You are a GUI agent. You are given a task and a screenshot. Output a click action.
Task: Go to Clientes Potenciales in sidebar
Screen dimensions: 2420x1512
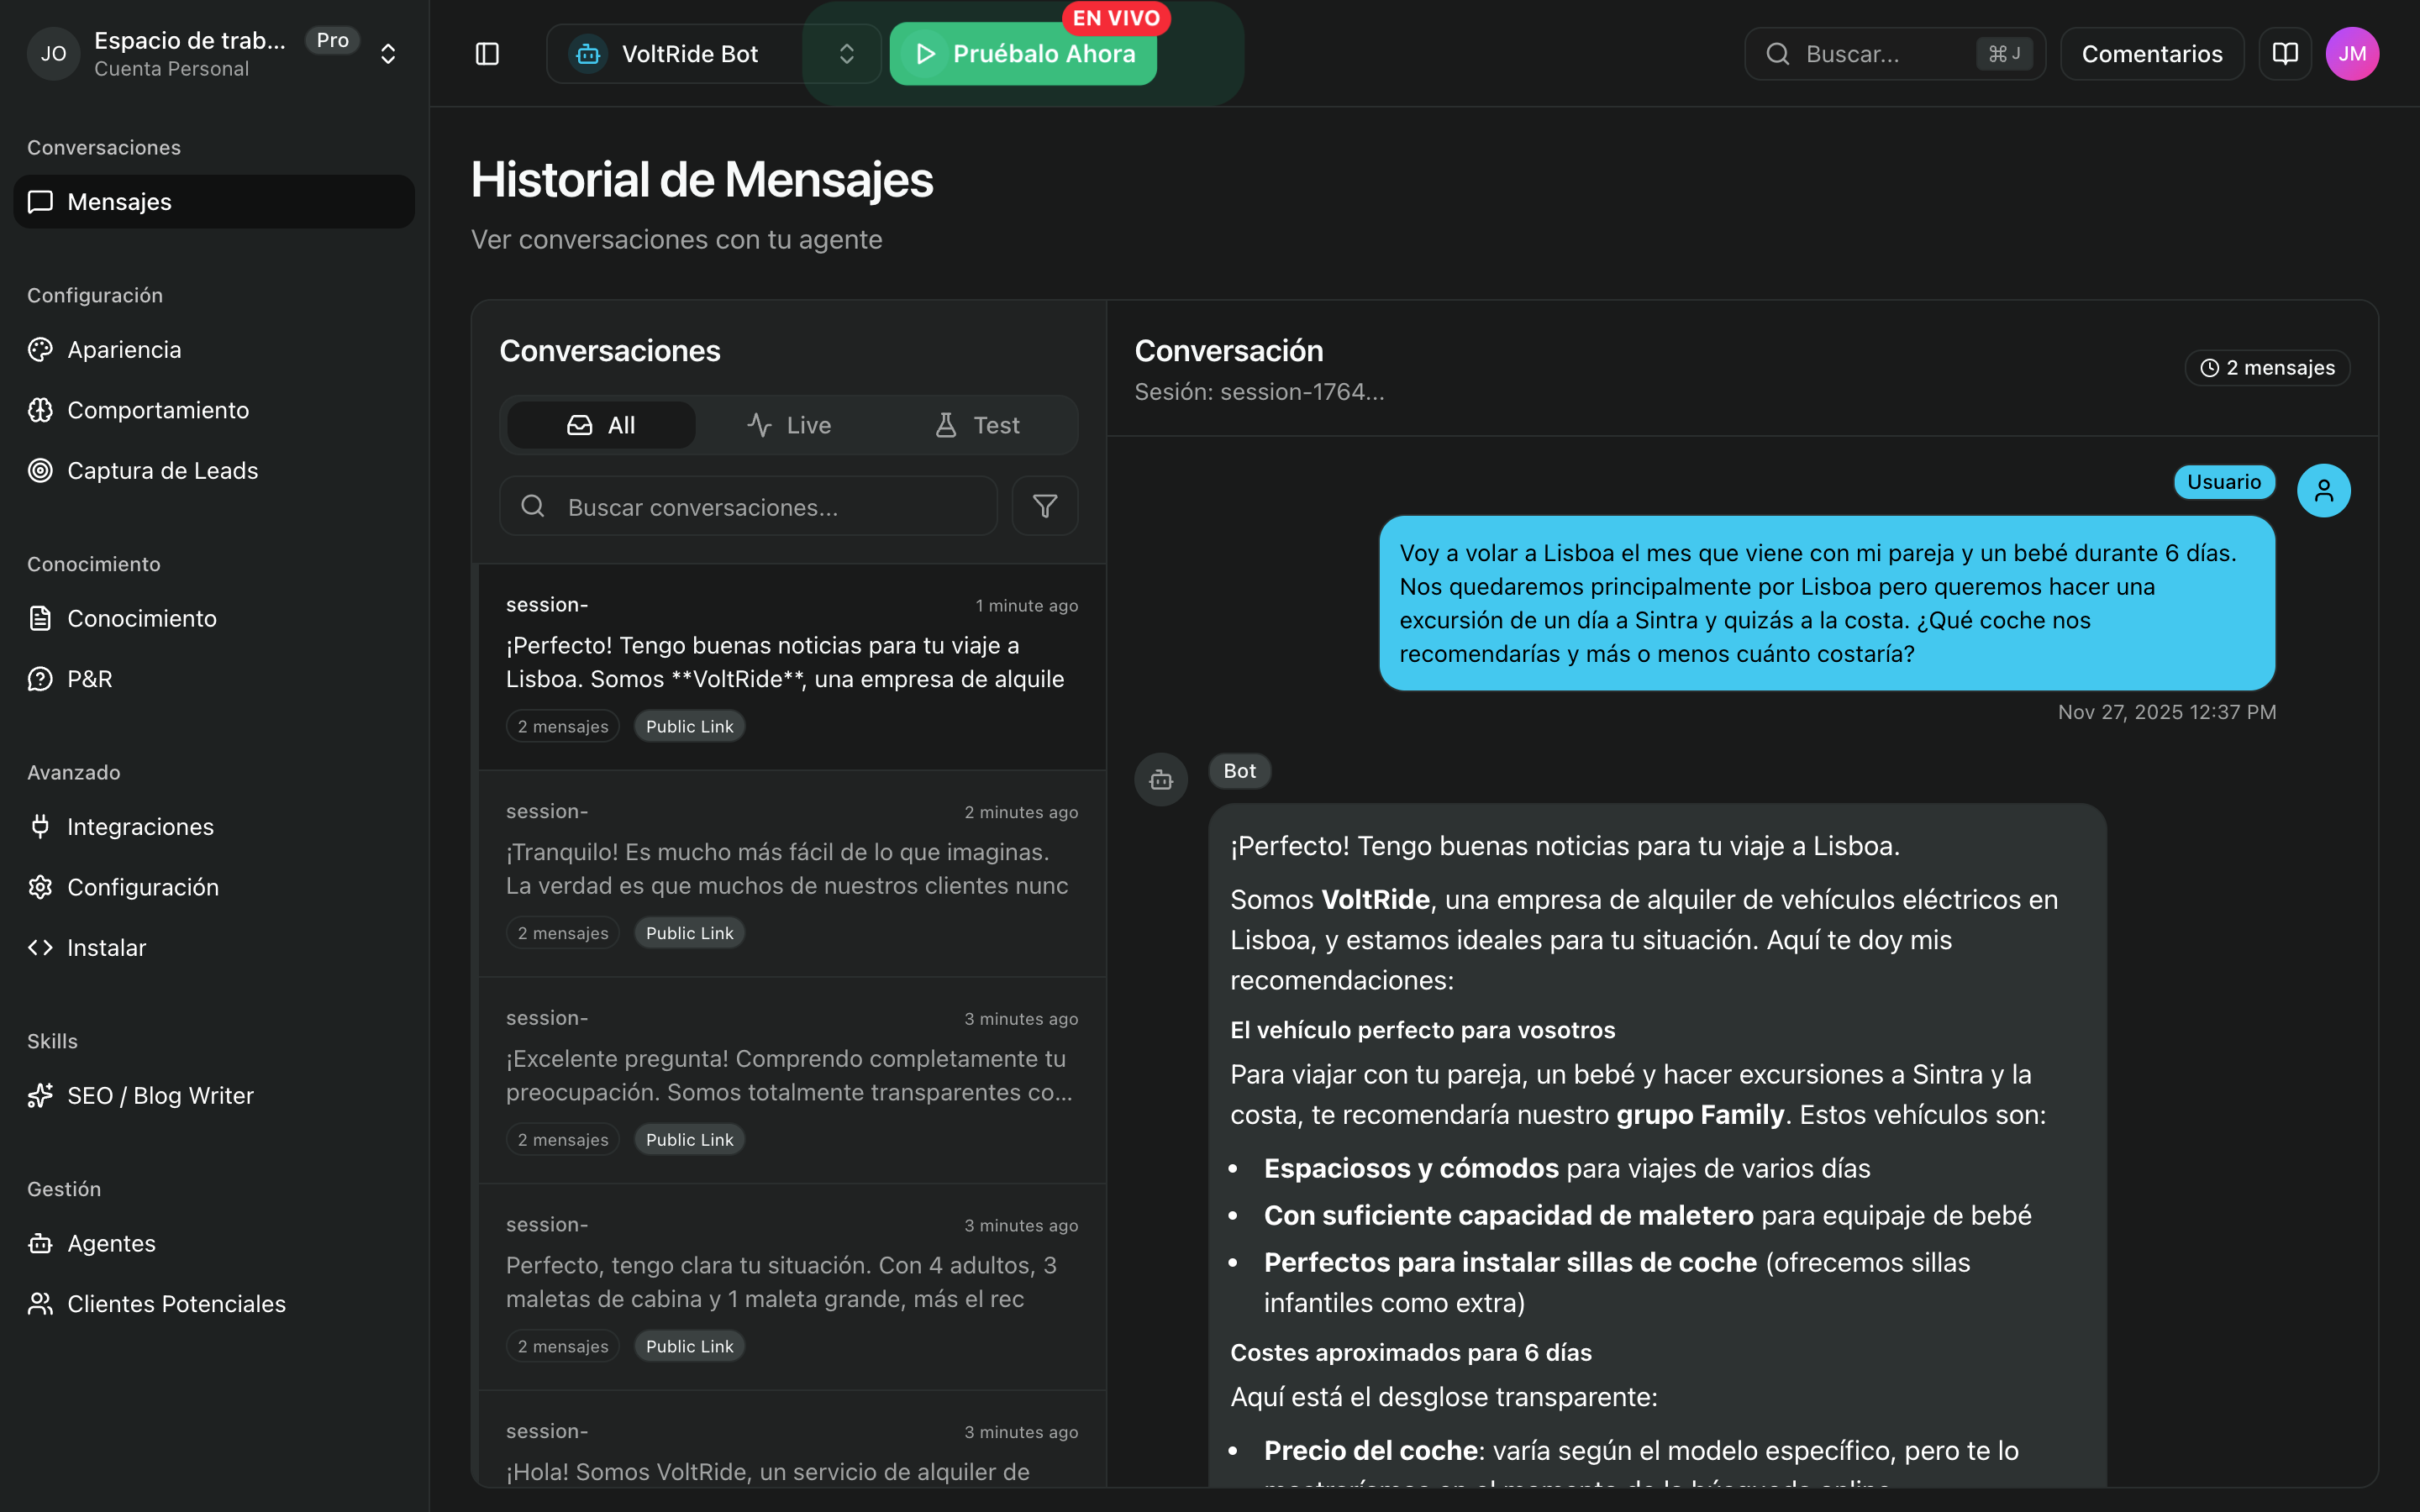pyautogui.click(x=176, y=1304)
